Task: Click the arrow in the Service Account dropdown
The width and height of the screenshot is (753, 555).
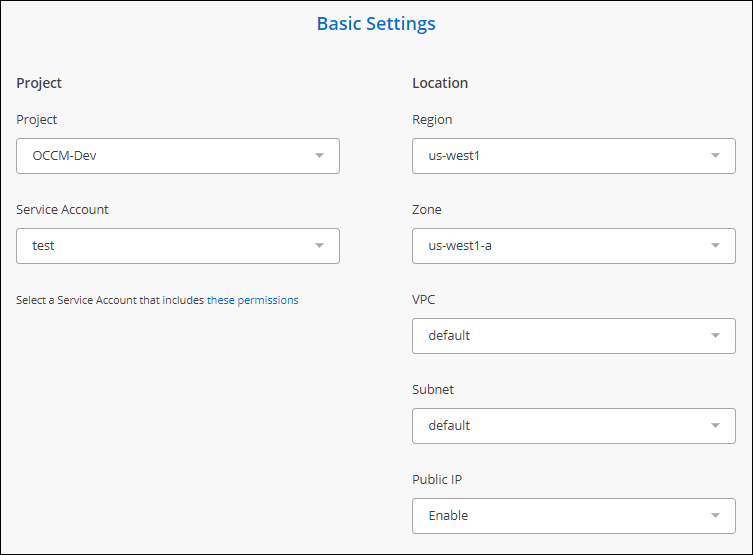Action: [319, 246]
